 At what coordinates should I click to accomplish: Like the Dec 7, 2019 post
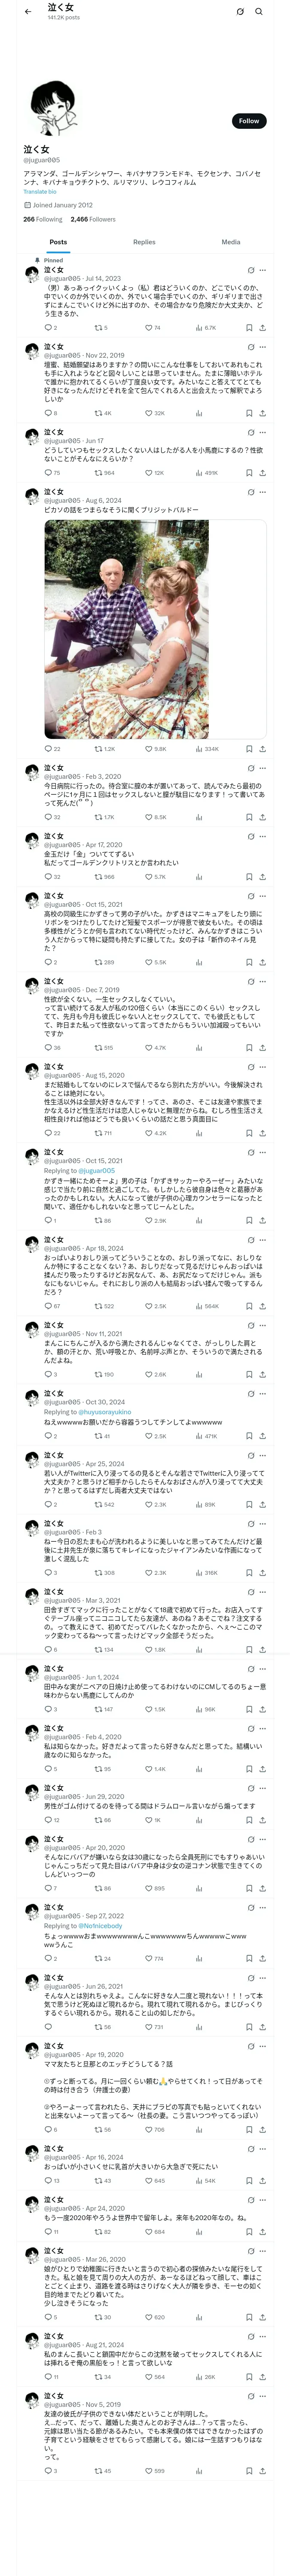click(152, 1047)
